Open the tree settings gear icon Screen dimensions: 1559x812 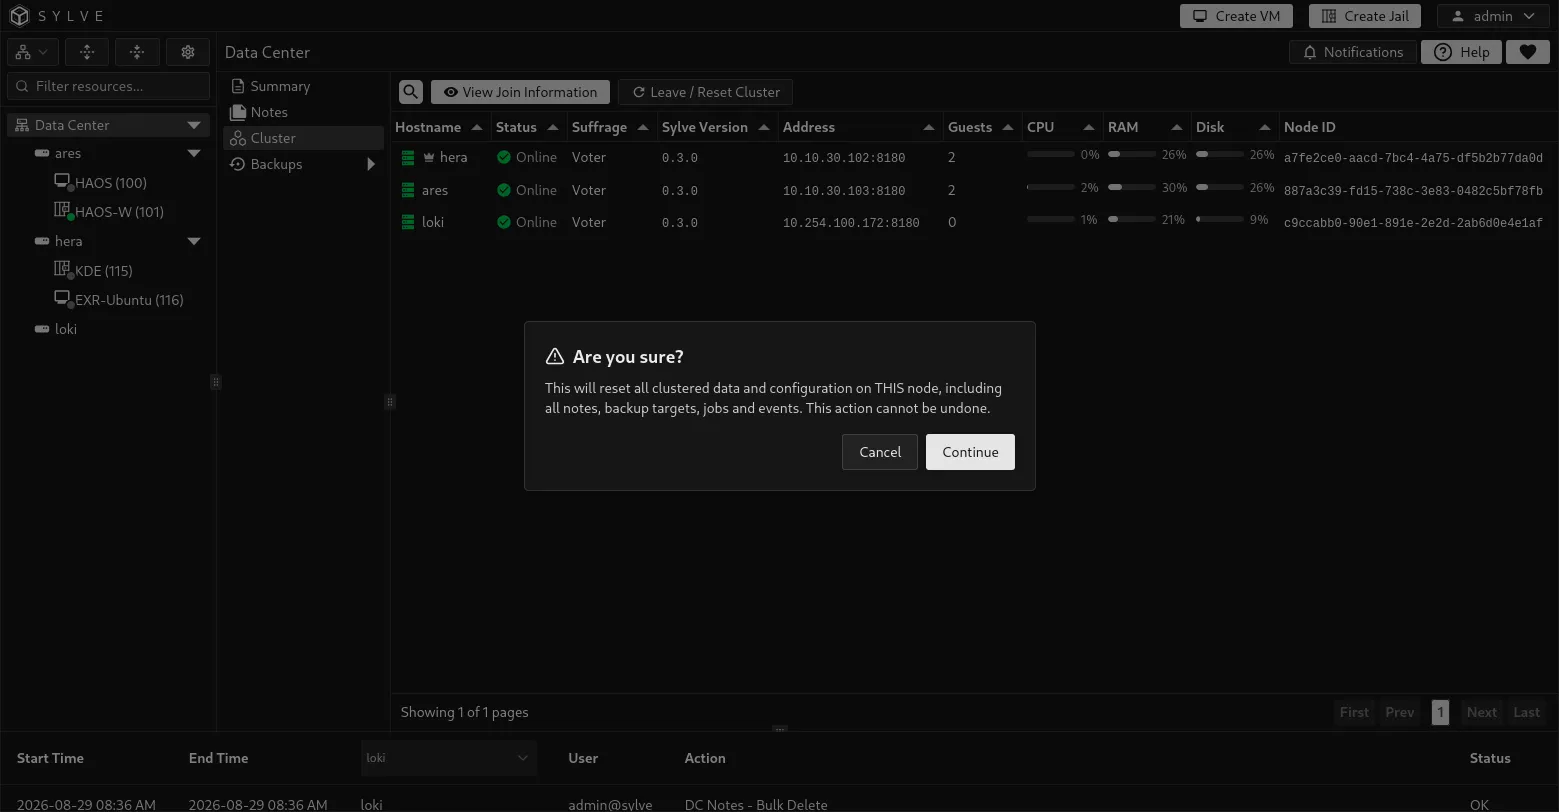187,52
